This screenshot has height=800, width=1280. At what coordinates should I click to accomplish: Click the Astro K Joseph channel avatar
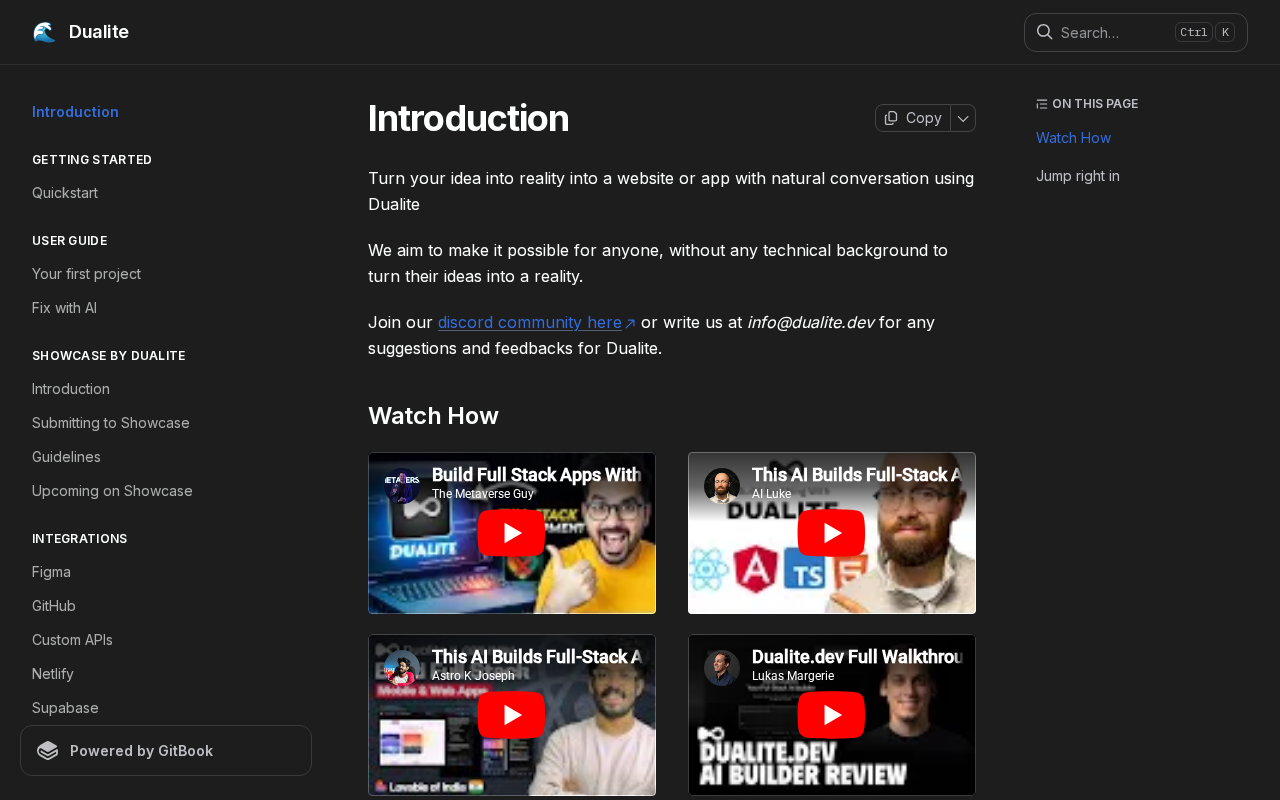402,668
